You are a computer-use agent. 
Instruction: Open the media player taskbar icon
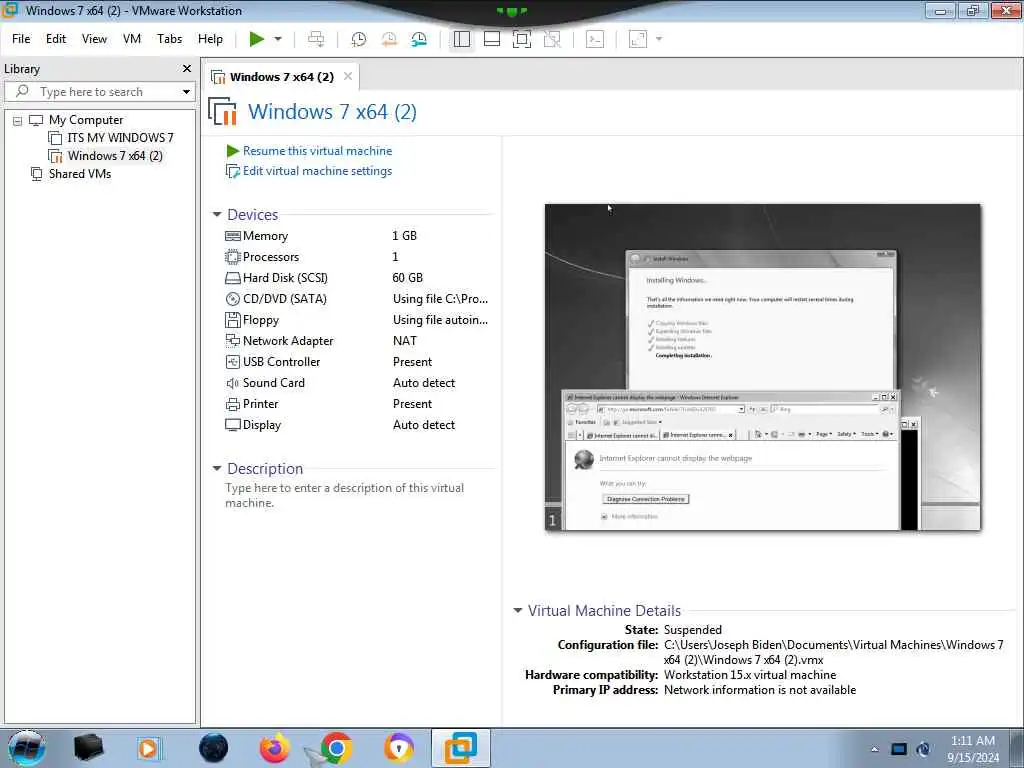pyautogui.click(x=149, y=748)
